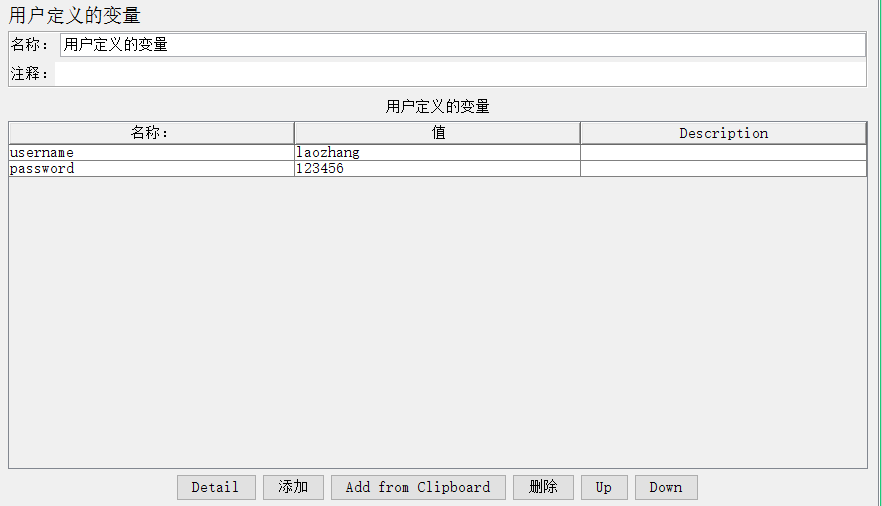Select the username name cell
Image resolution: width=882 pixels, height=506 pixels.
[x=151, y=152]
